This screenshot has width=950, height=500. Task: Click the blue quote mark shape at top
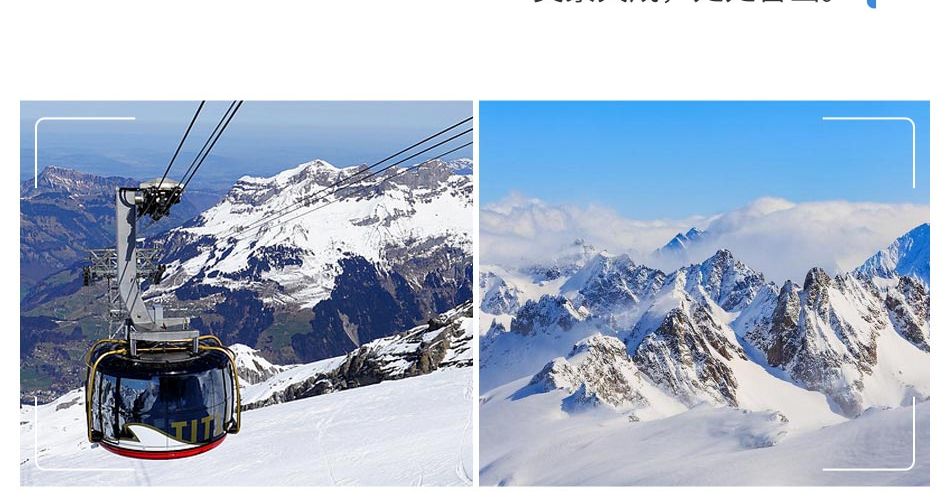(x=871, y=4)
